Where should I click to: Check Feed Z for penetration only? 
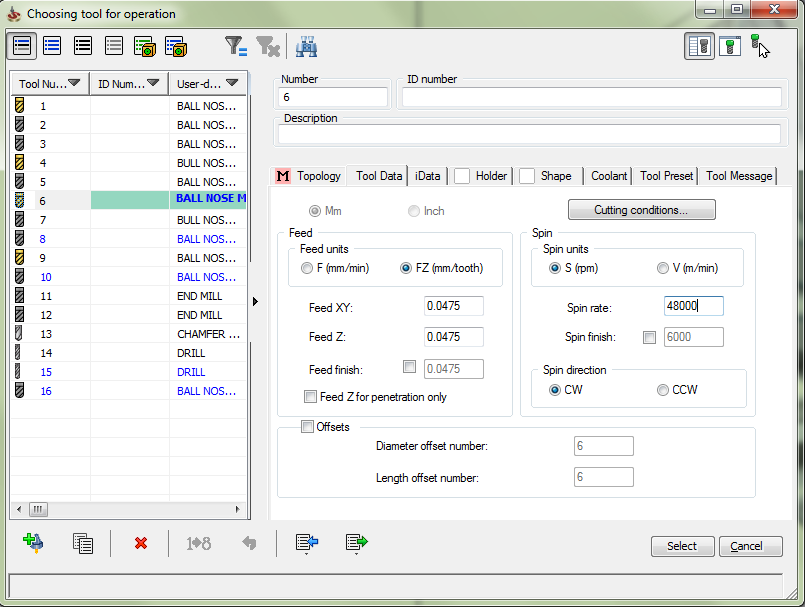pyautogui.click(x=310, y=396)
